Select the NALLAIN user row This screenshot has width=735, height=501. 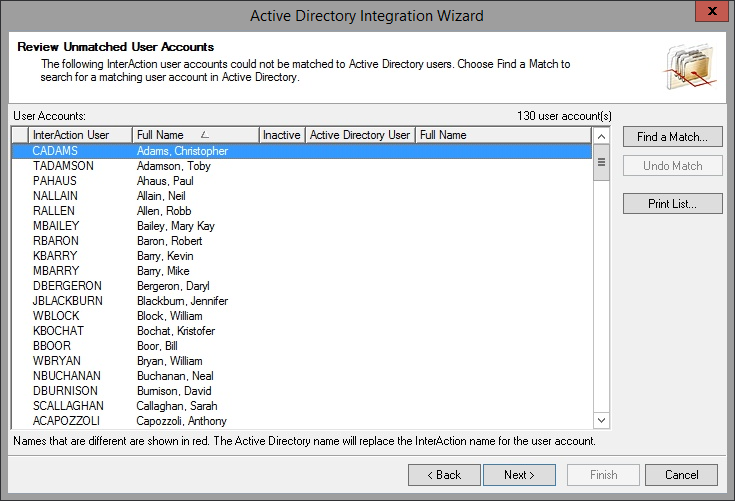tap(302, 196)
